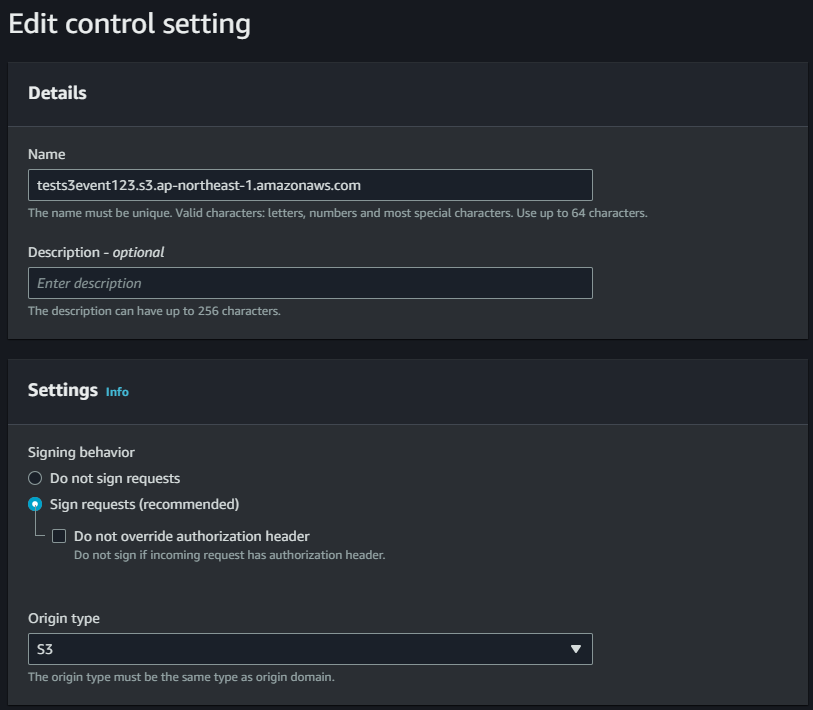Viewport: 813px width, 710px height.
Task: Click the 'Do not sign if incoming request' hint
Action: 229,555
